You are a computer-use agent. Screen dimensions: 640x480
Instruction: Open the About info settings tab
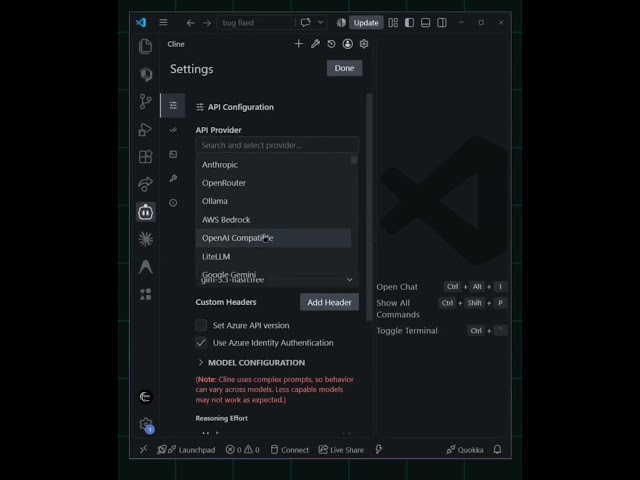pos(173,203)
